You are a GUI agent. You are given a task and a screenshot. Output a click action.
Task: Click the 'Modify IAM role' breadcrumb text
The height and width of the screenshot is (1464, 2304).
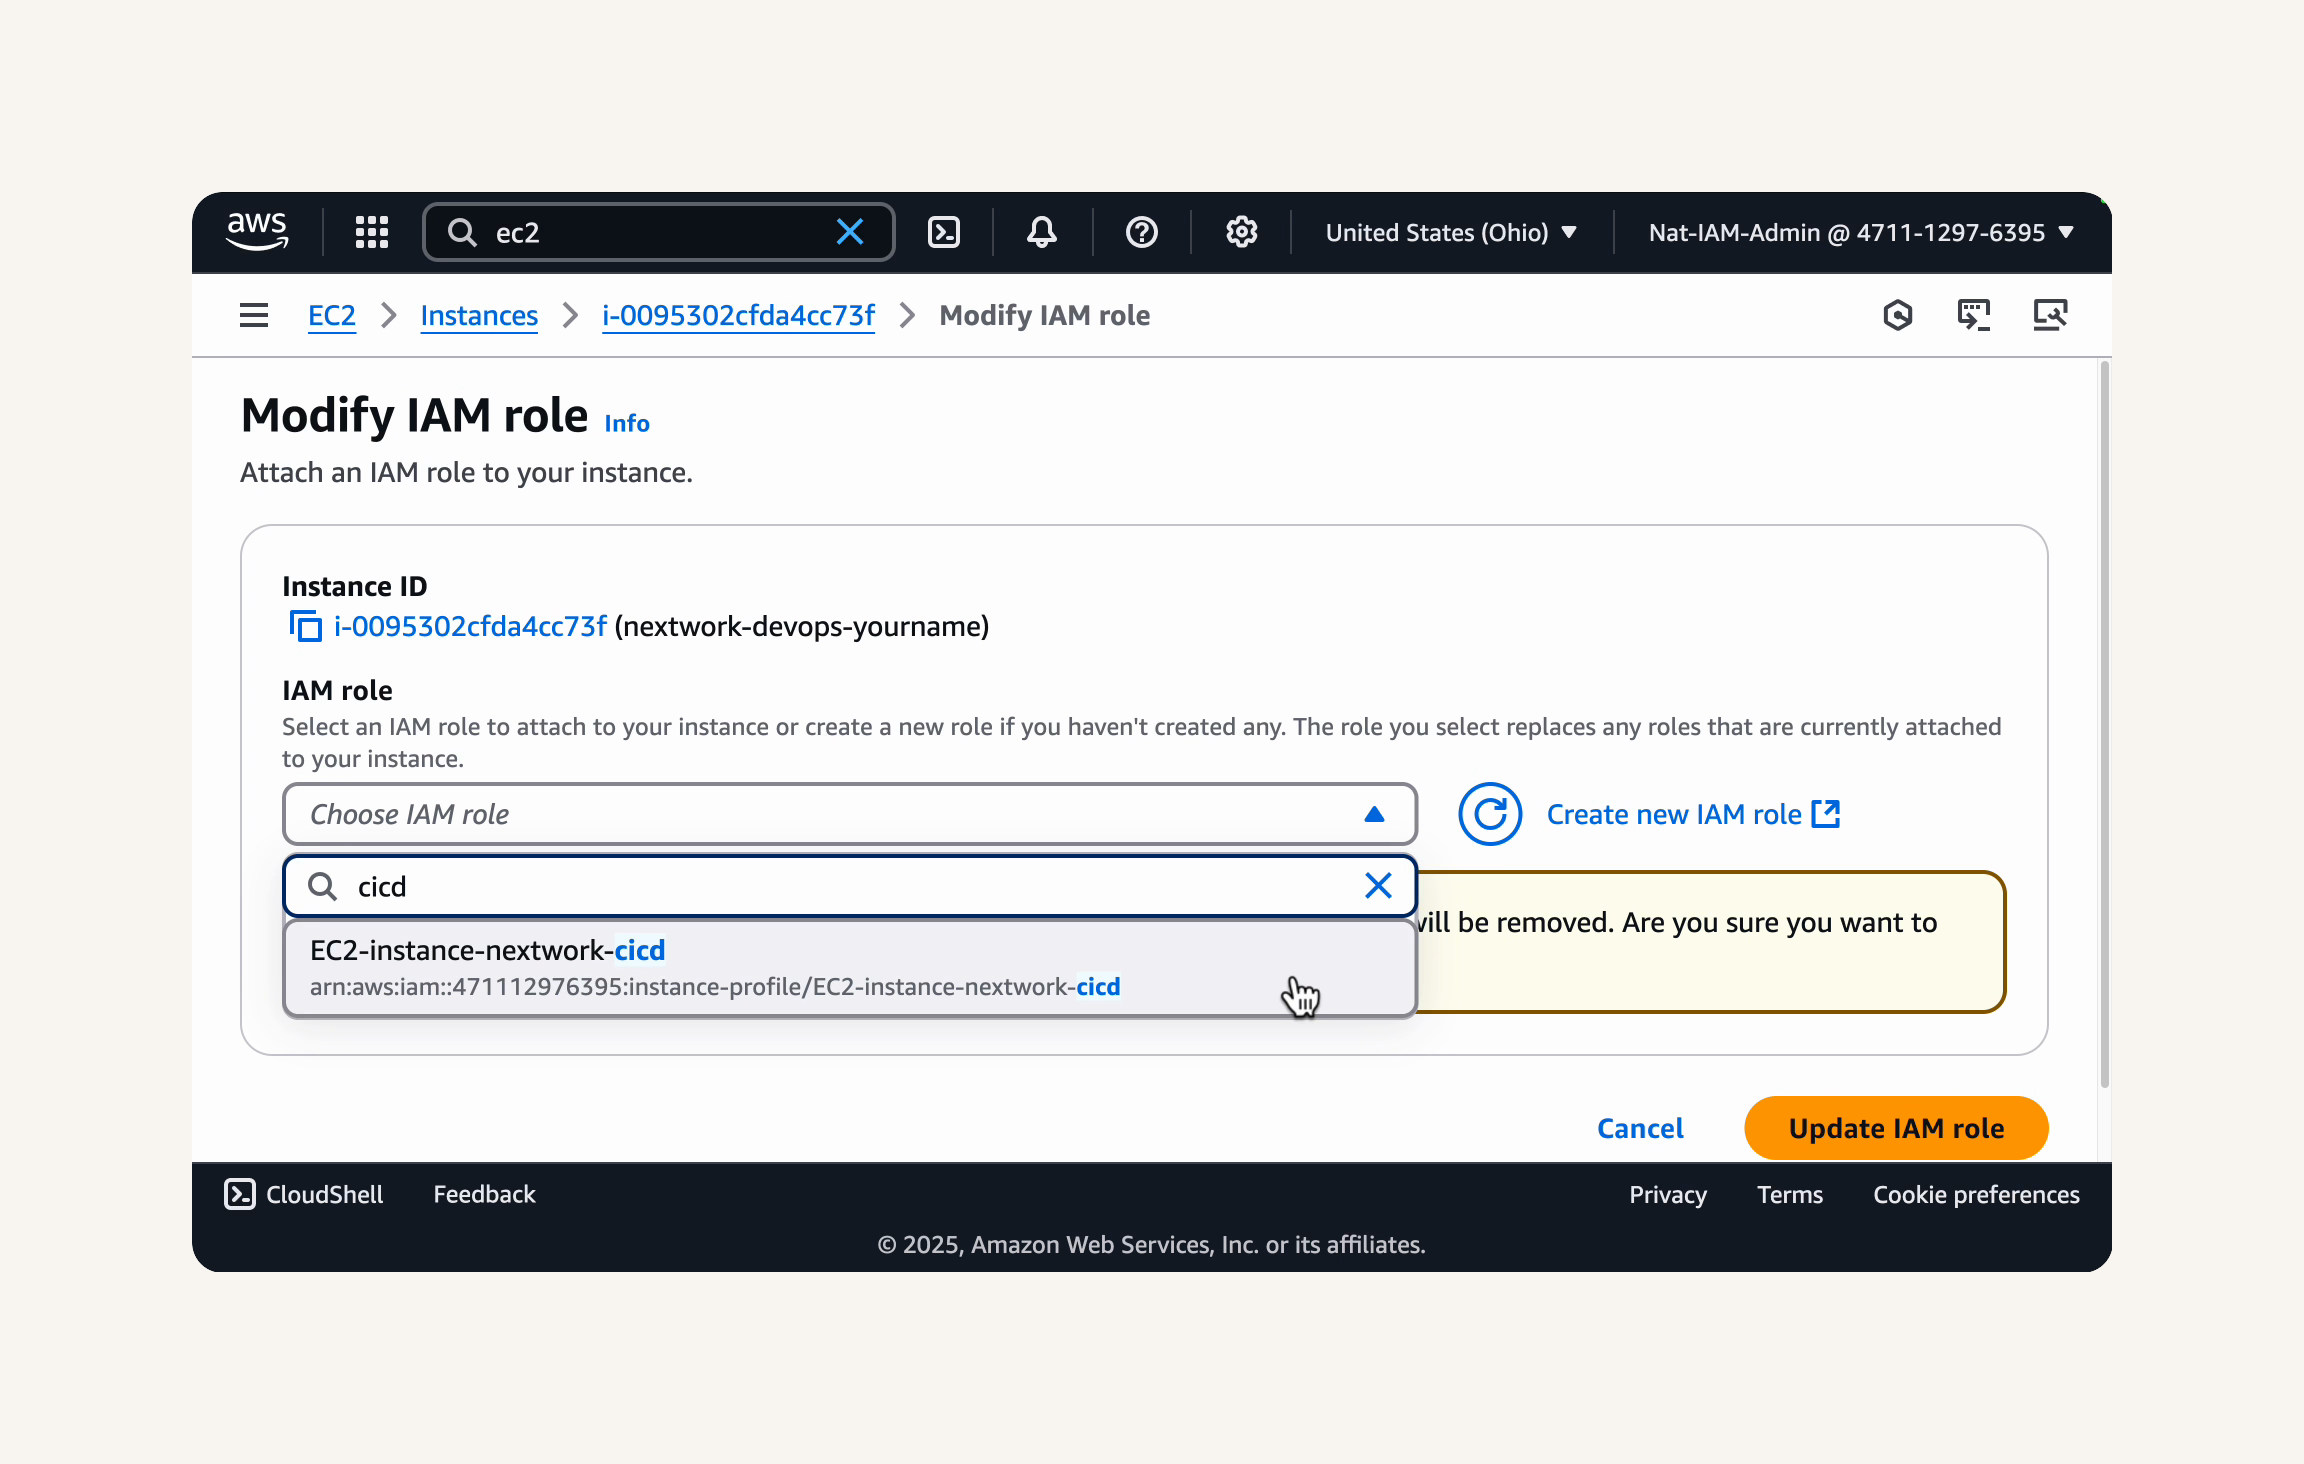[1044, 315]
